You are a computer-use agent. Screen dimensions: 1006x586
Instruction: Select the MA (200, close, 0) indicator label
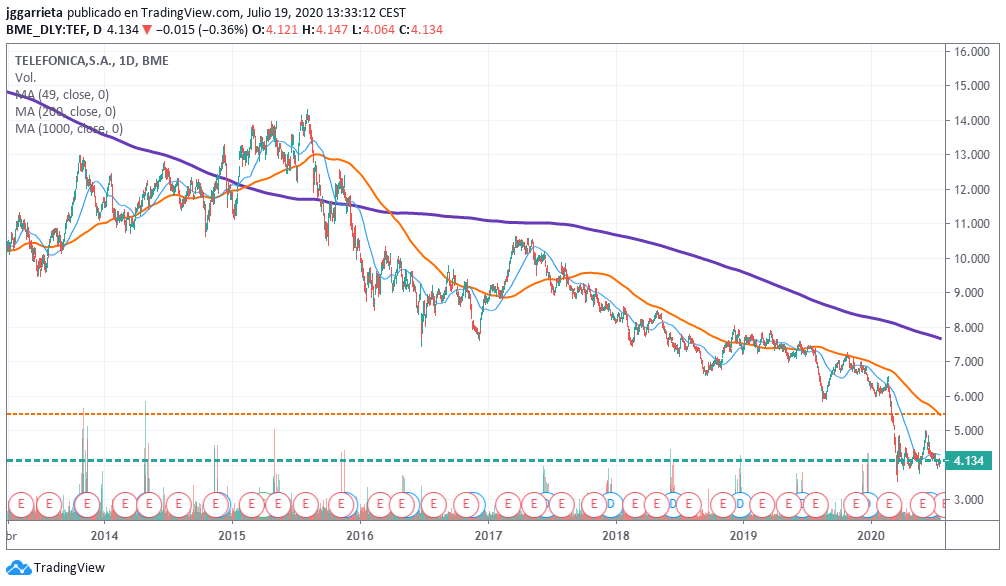click(65, 112)
